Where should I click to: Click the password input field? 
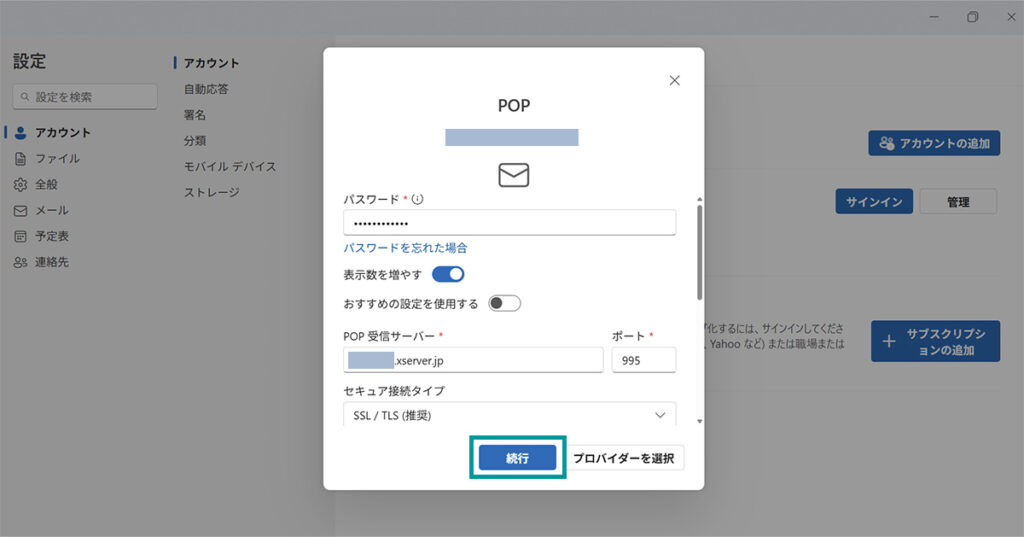click(509, 223)
